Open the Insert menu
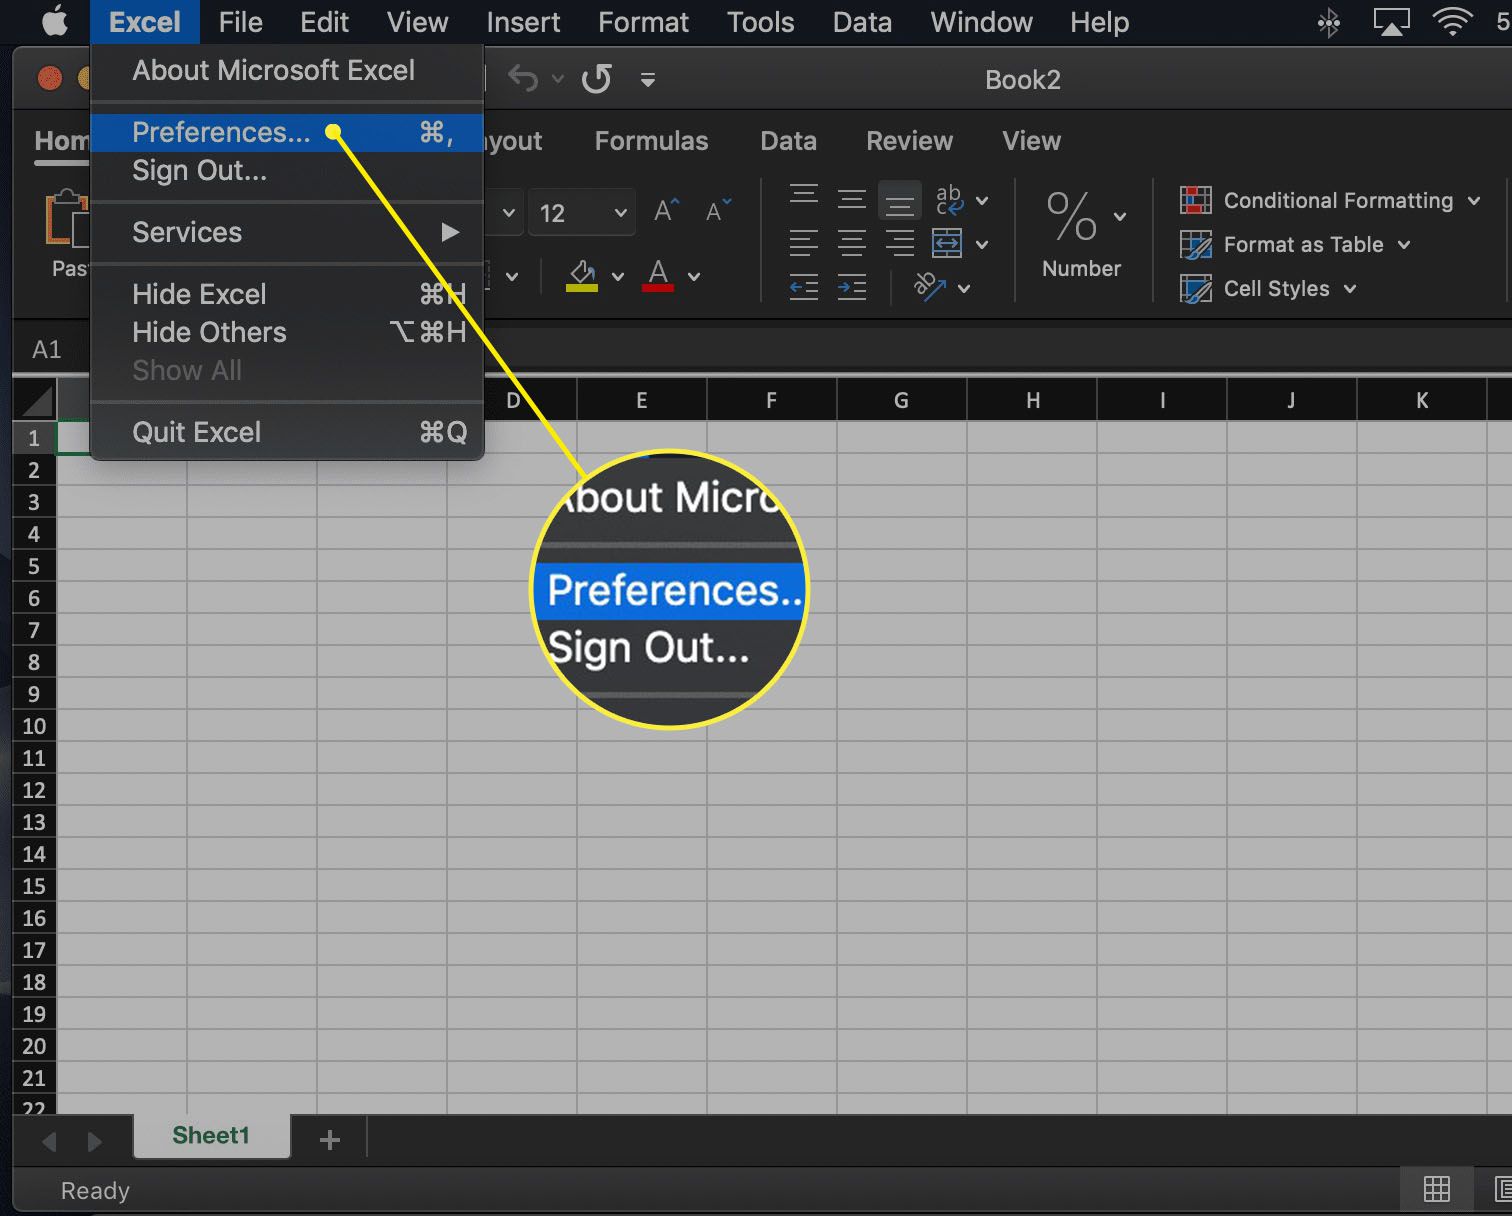 [x=523, y=22]
